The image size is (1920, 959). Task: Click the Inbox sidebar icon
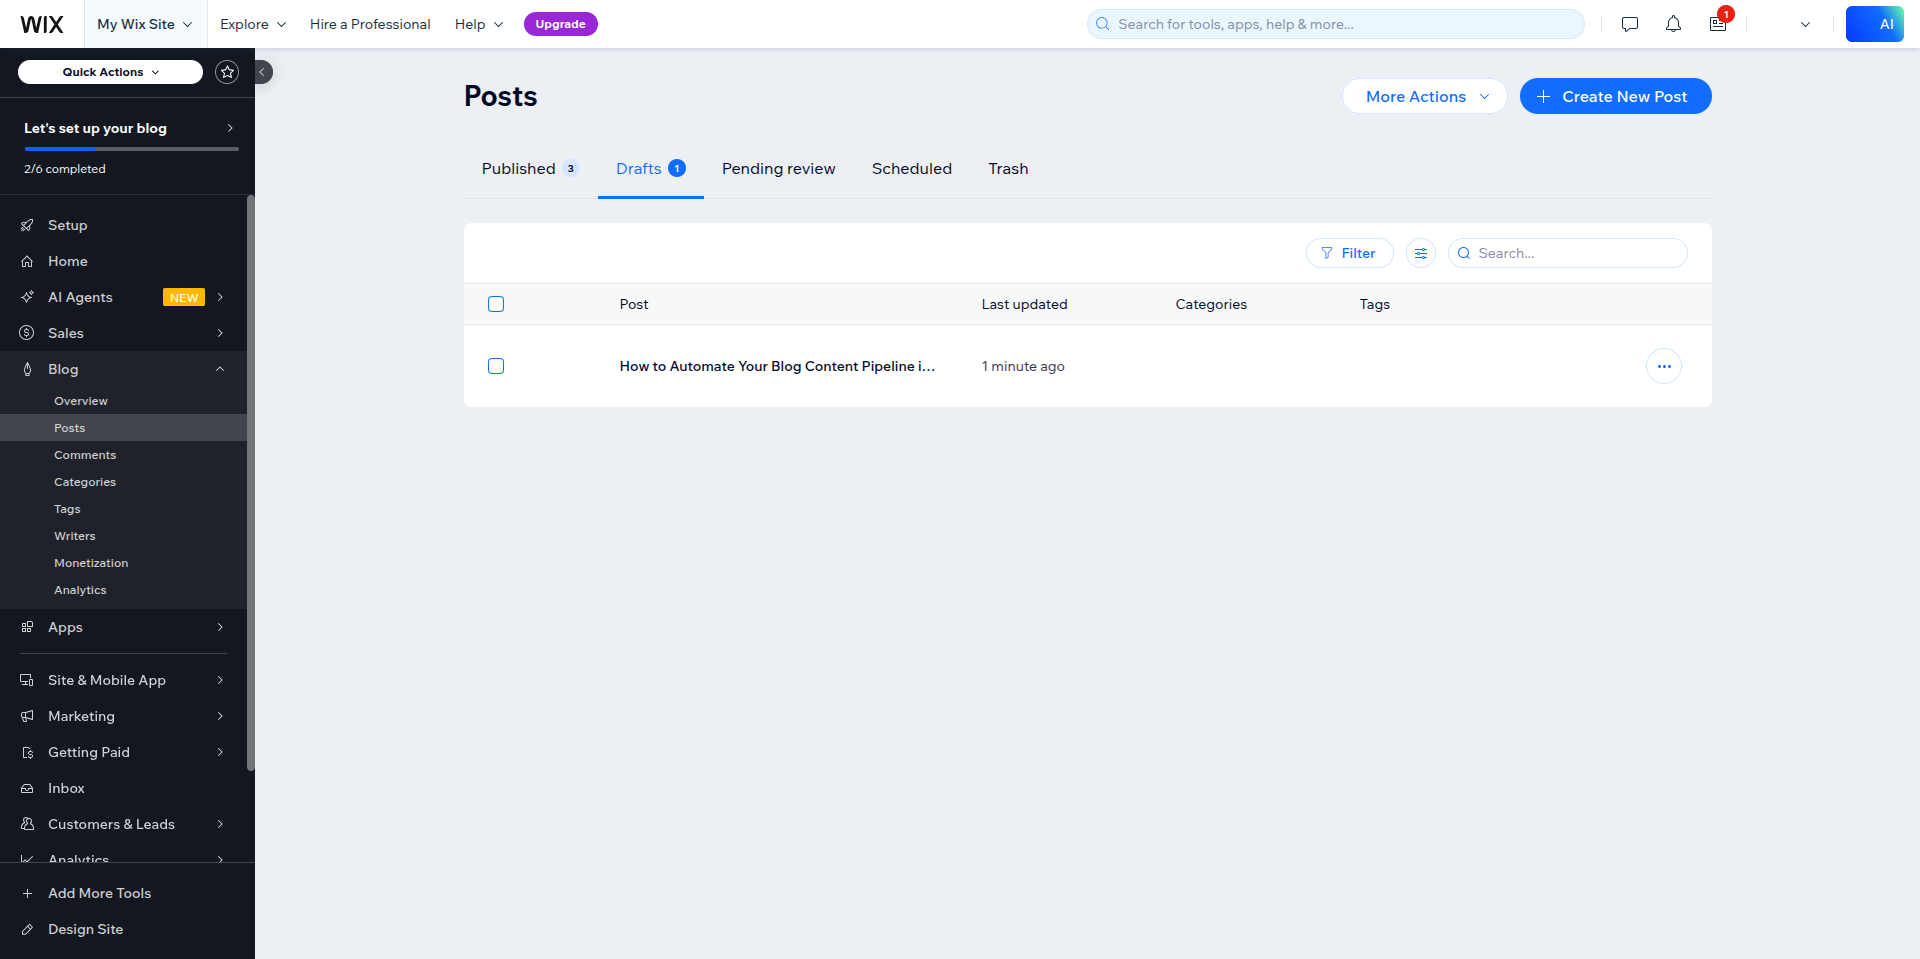(x=27, y=788)
